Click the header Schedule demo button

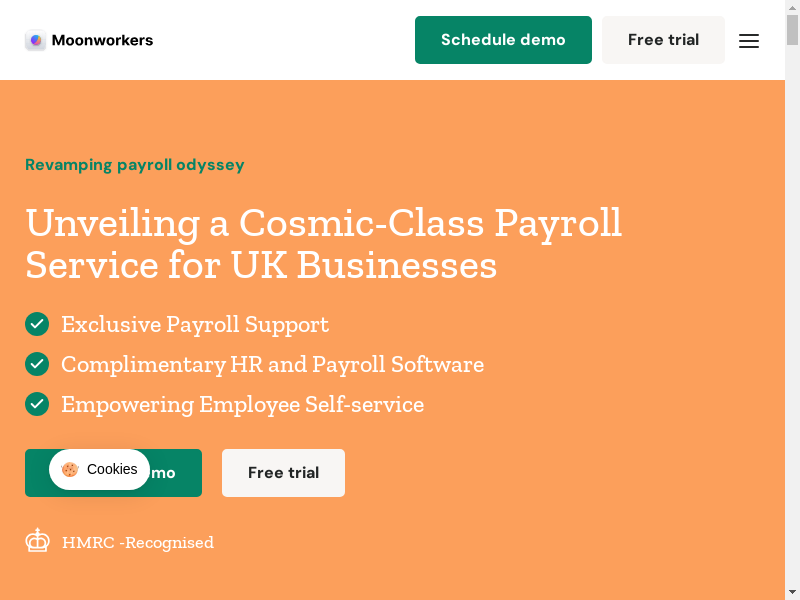point(503,40)
